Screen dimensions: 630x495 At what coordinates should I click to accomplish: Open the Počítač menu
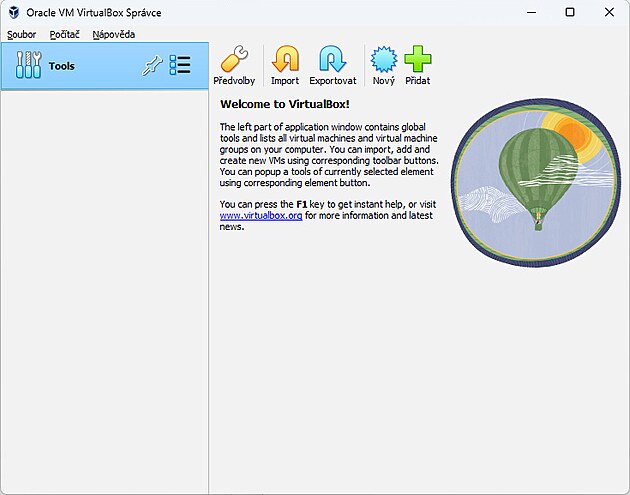click(64, 34)
